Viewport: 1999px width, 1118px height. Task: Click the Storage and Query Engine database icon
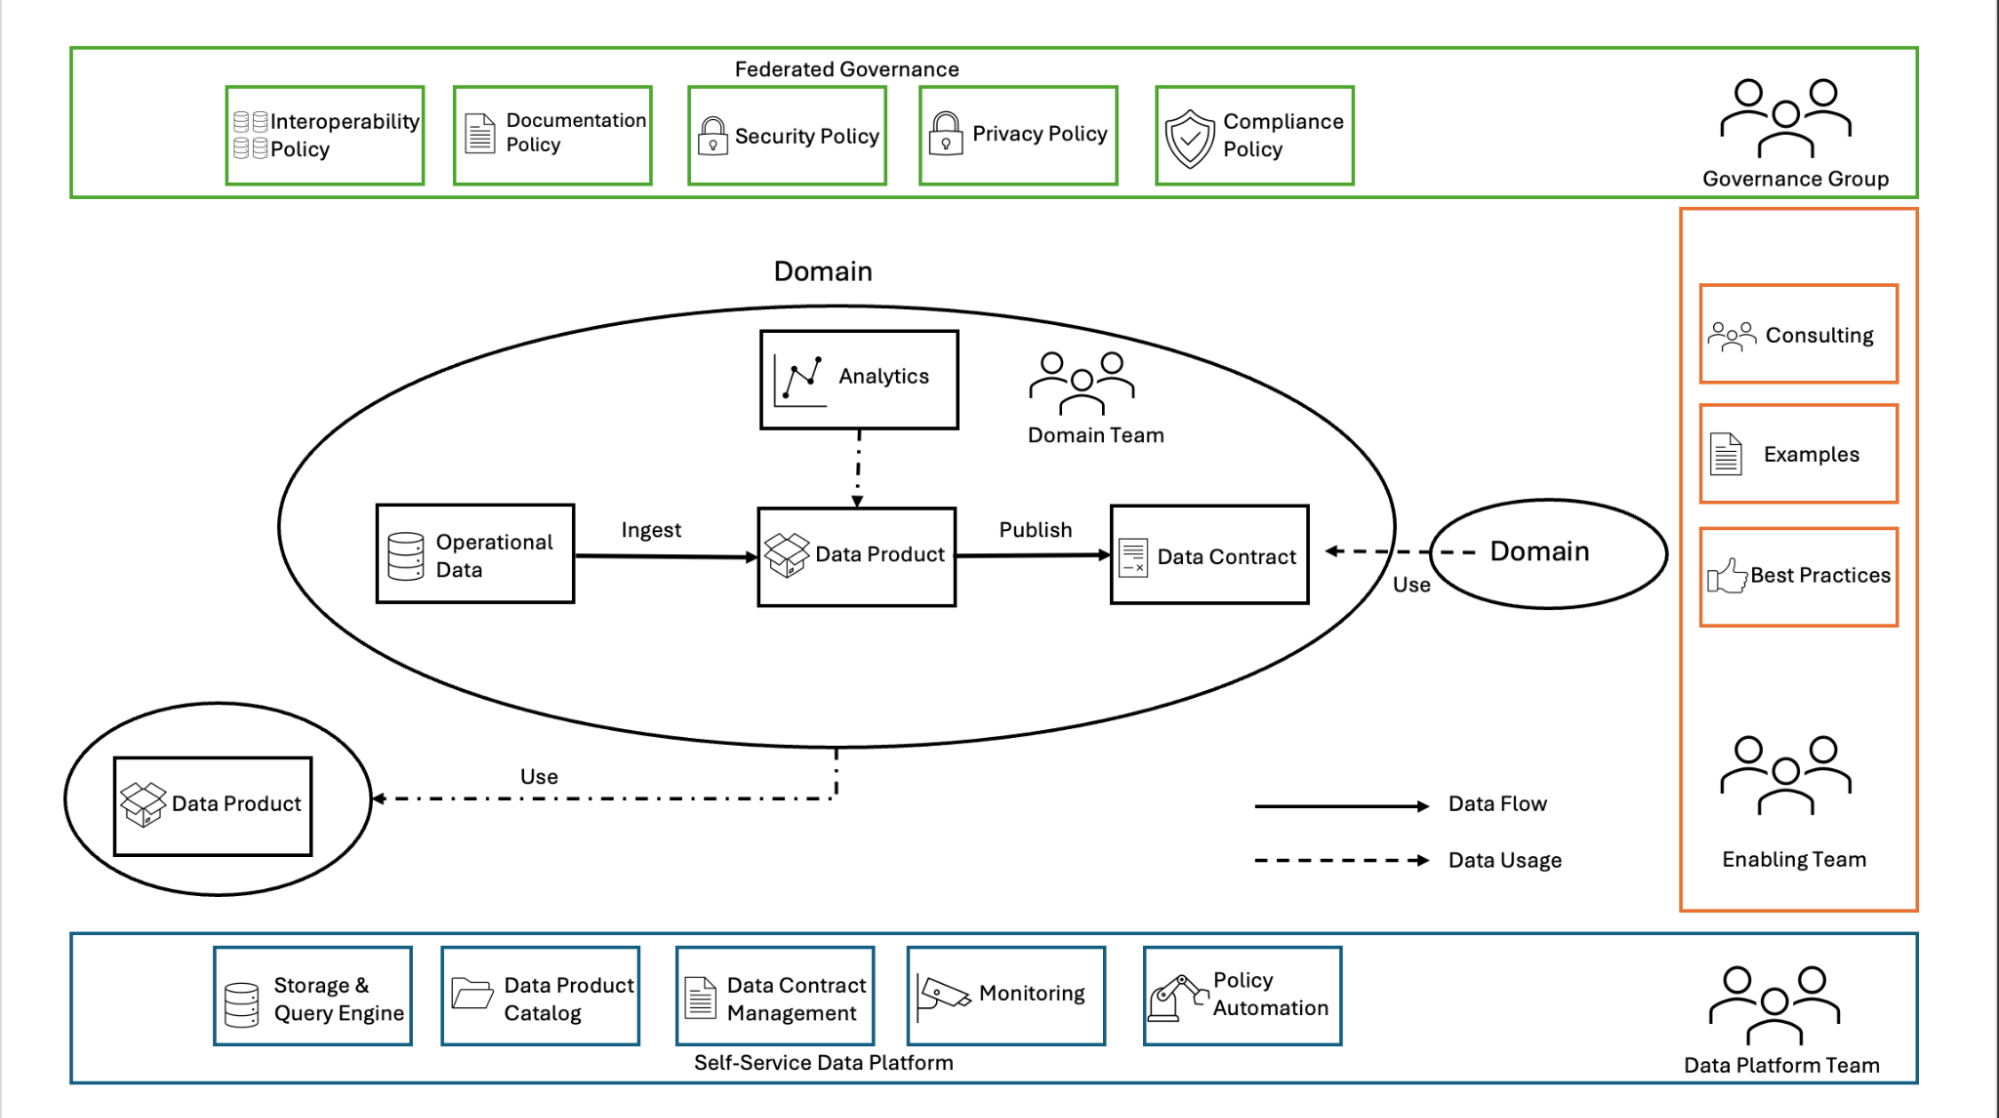coord(240,1000)
